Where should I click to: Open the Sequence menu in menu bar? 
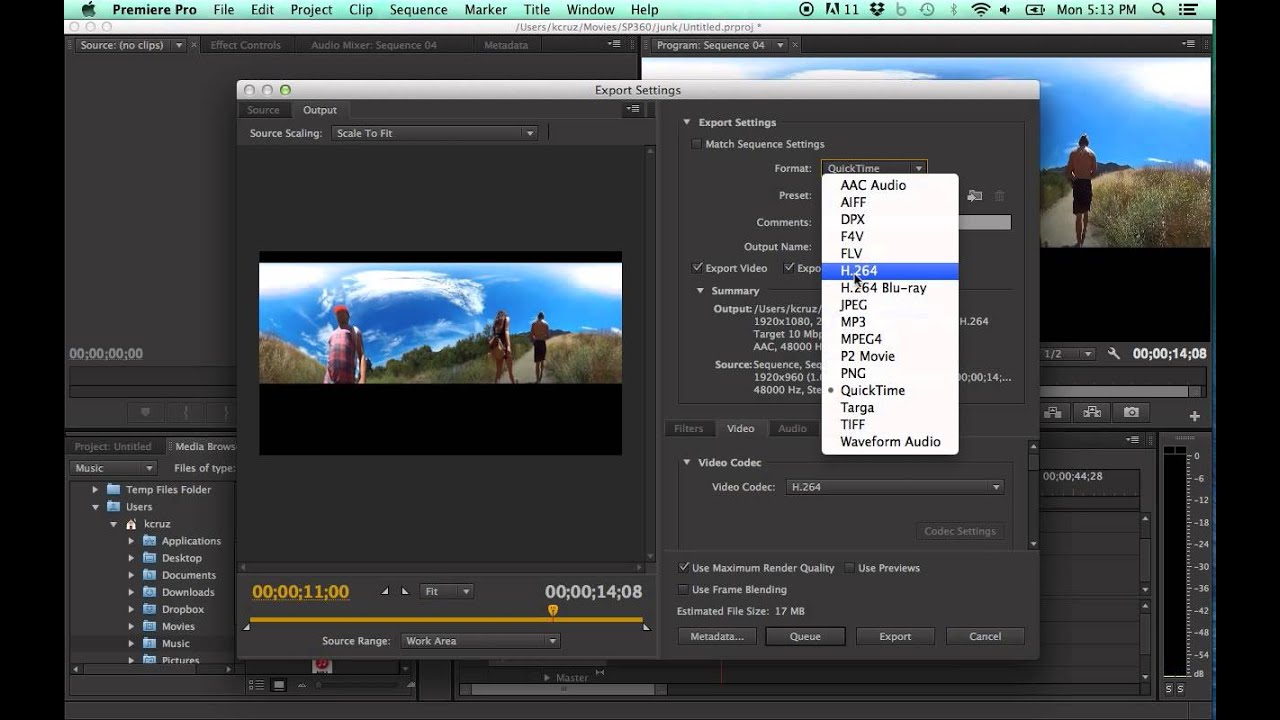418,10
